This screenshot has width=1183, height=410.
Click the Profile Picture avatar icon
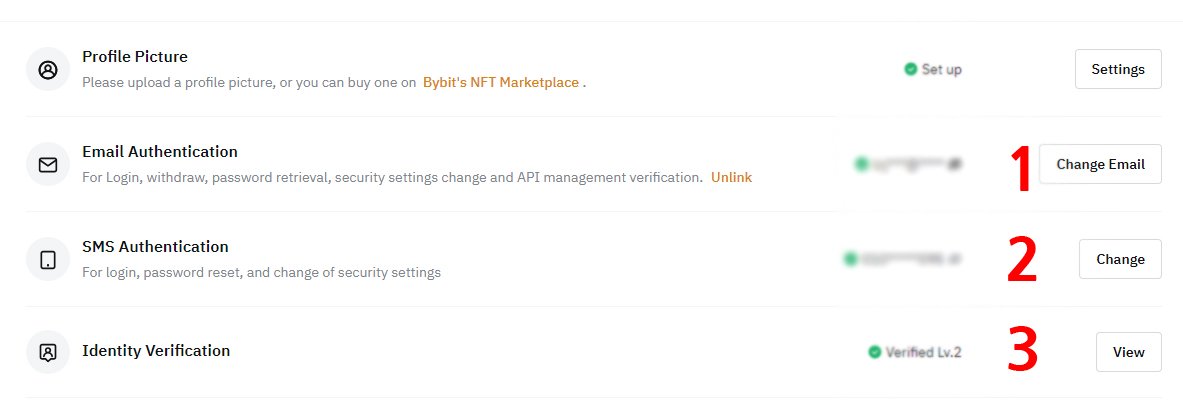pos(48,69)
